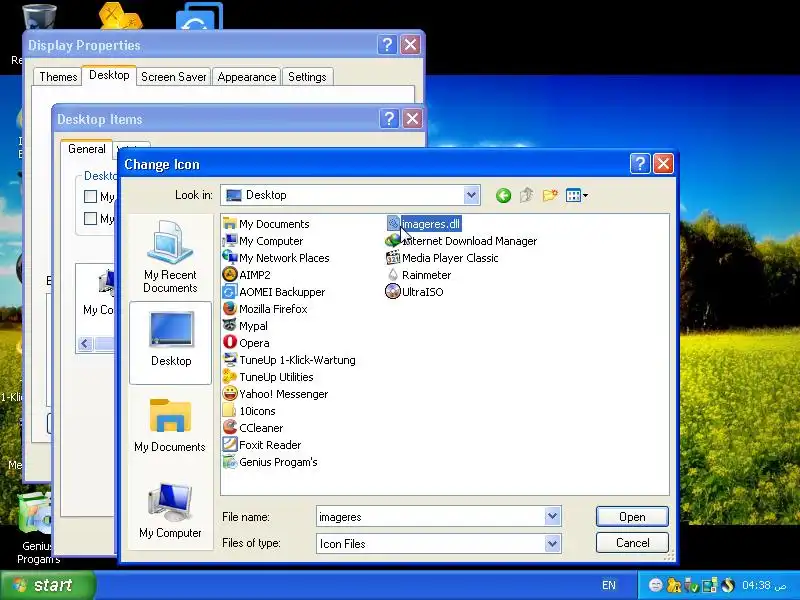Switch to Settings tab
This screenshot has height=600, width=800.
tap(307, 77)
